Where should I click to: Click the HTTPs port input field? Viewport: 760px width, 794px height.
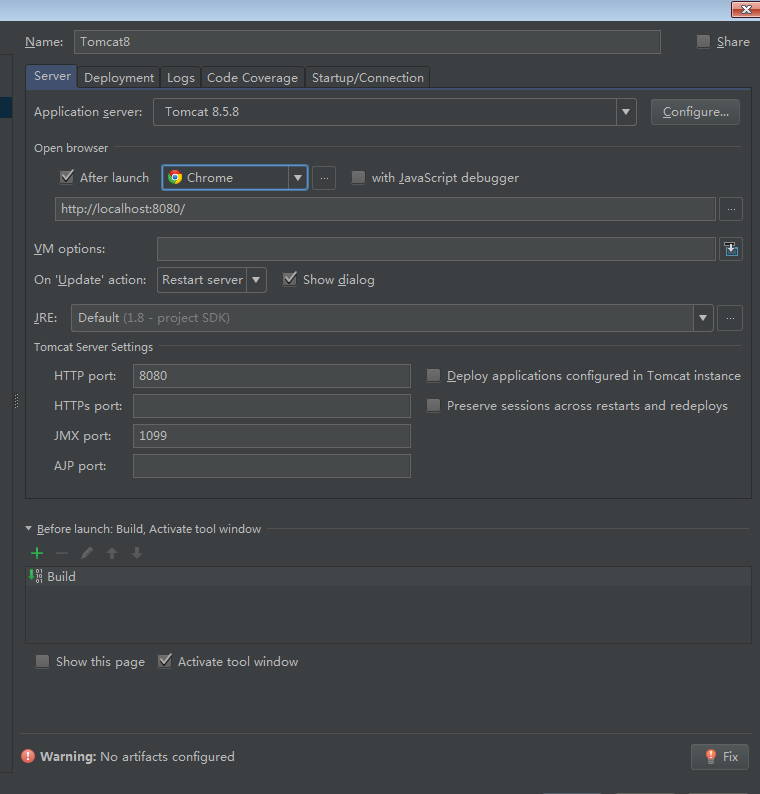[x=272, y=406]
